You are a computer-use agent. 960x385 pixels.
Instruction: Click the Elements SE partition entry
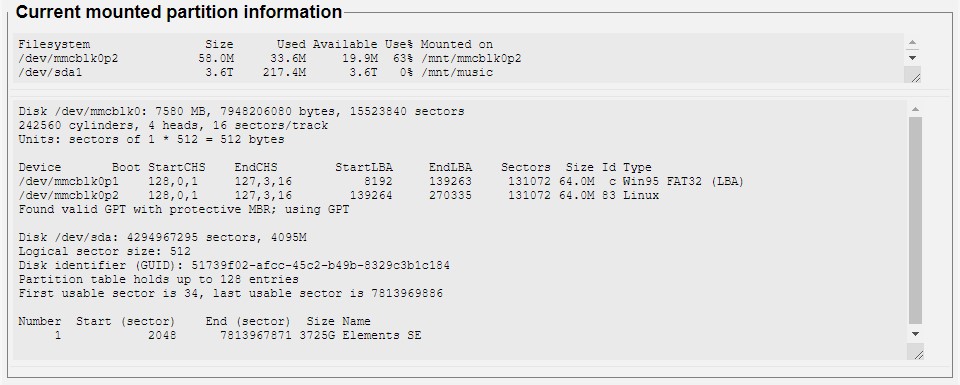[220, 335]
